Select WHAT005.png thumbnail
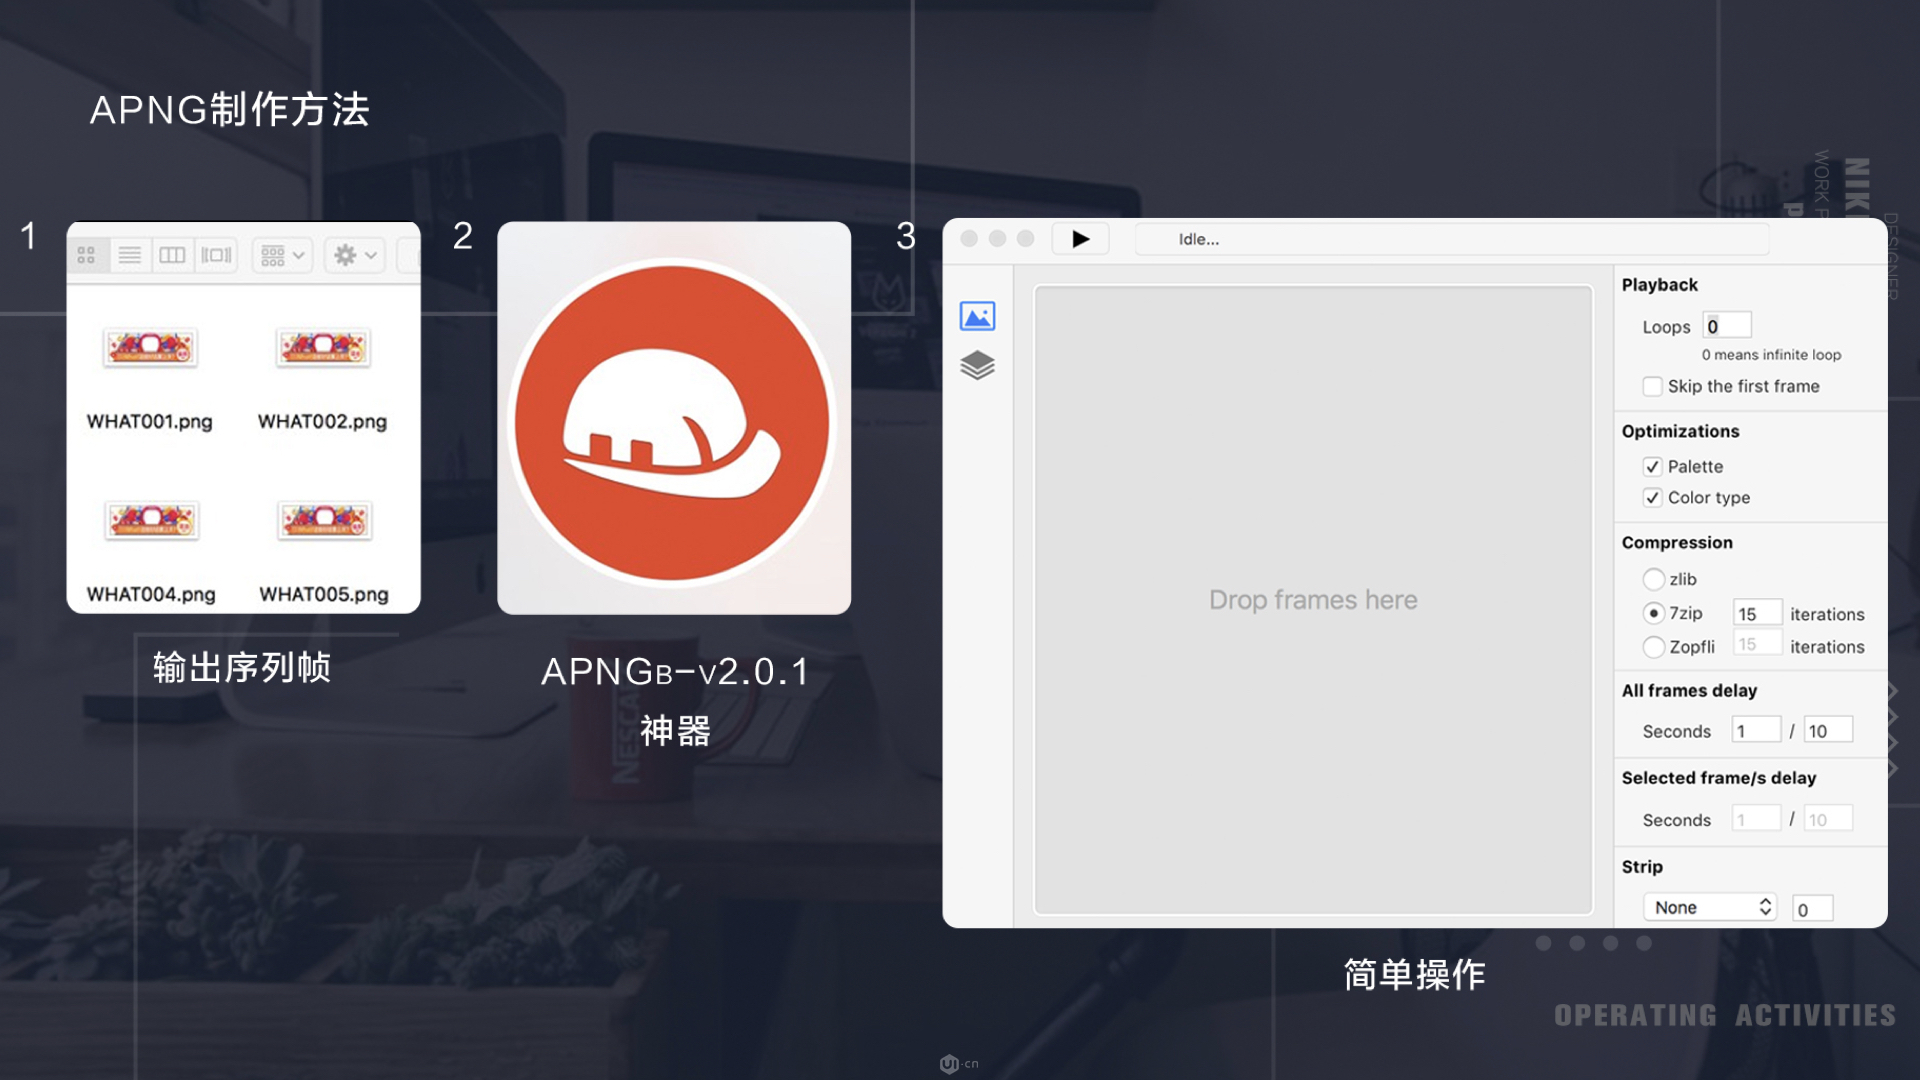This screenshot has height=1080, width=1920. pos(324,519)
